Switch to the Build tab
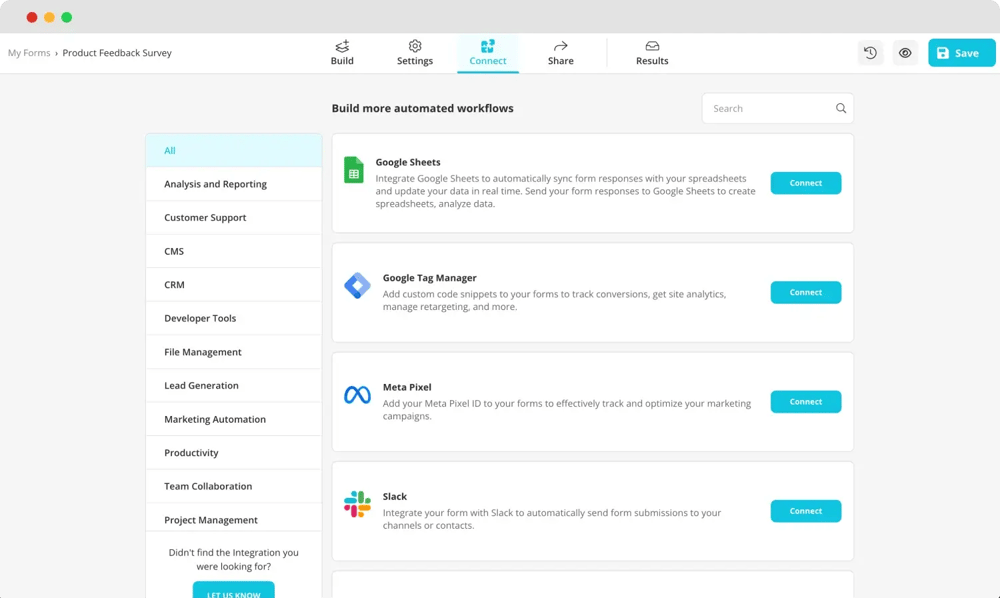The height and width of the screenshot is (598, 1000). point(342,52)
